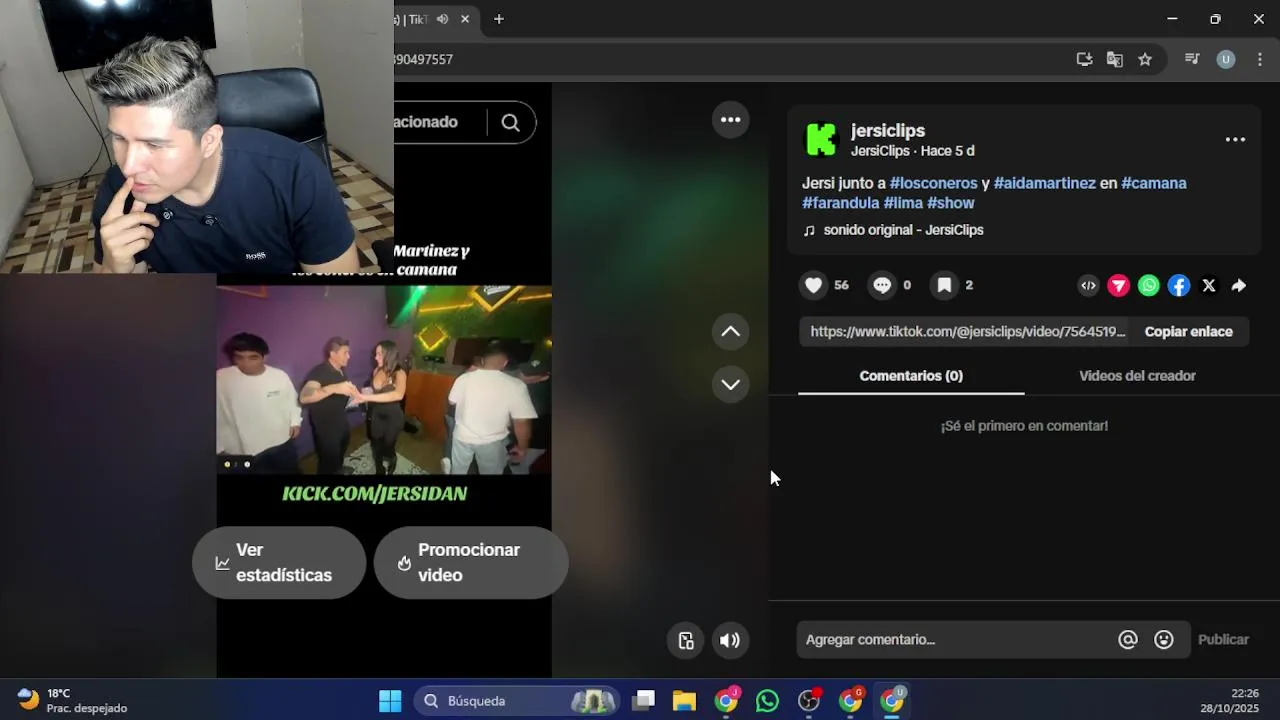Mute the video with speaker button

pyautogui.click(x=730, y=641)
